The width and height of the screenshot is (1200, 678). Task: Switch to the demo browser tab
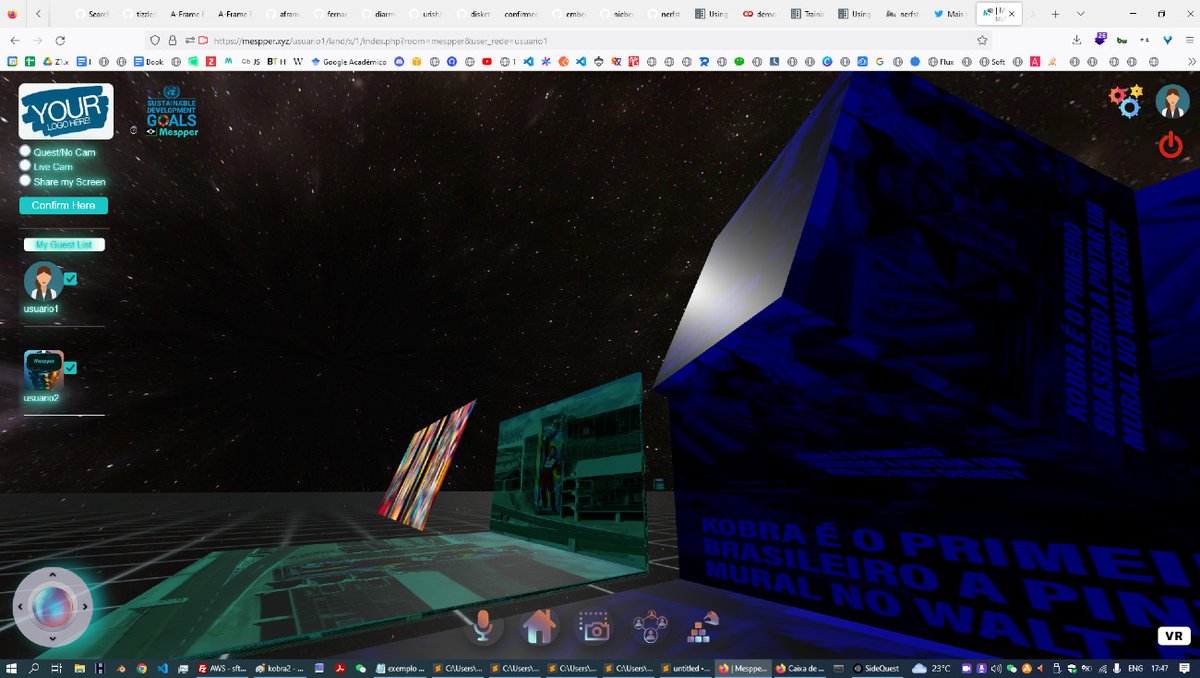click(759, 14)
